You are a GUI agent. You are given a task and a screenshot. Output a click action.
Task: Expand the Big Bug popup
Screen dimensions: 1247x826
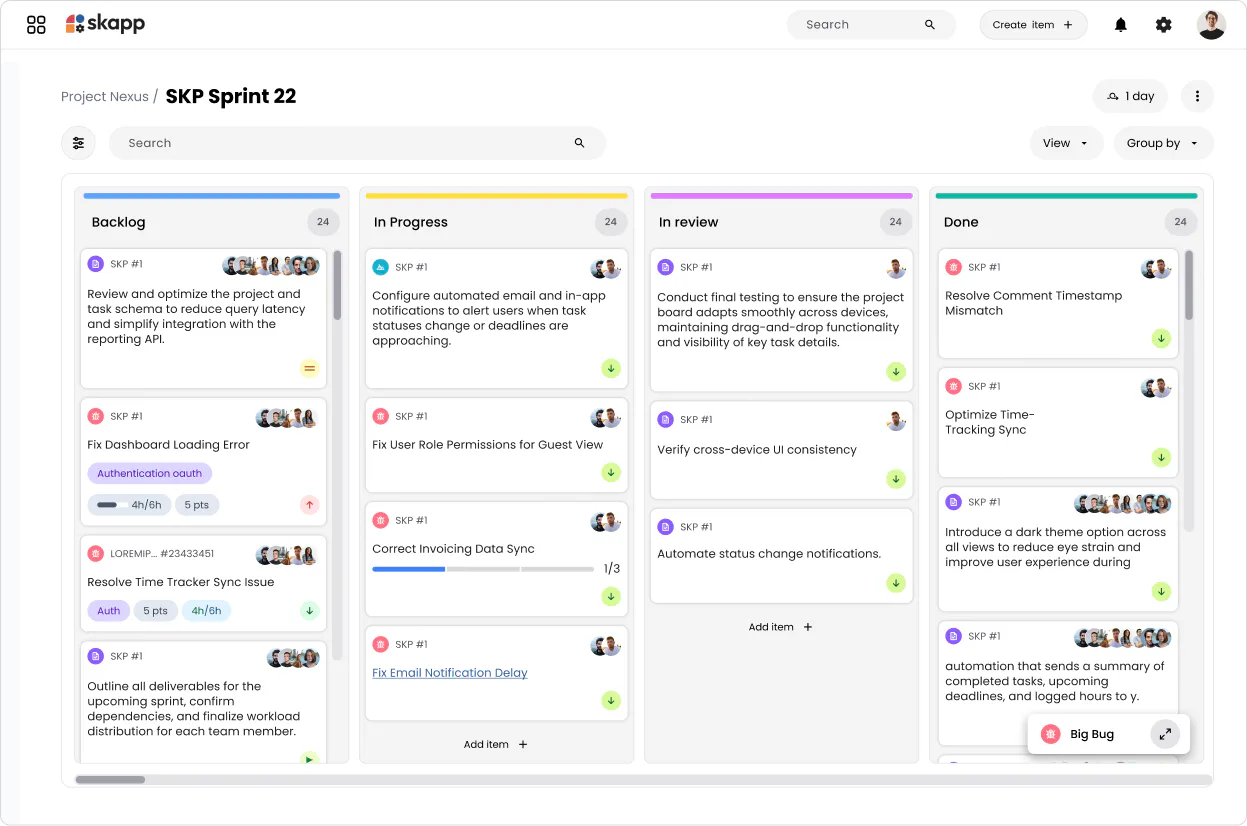[x=1165, y=734]
